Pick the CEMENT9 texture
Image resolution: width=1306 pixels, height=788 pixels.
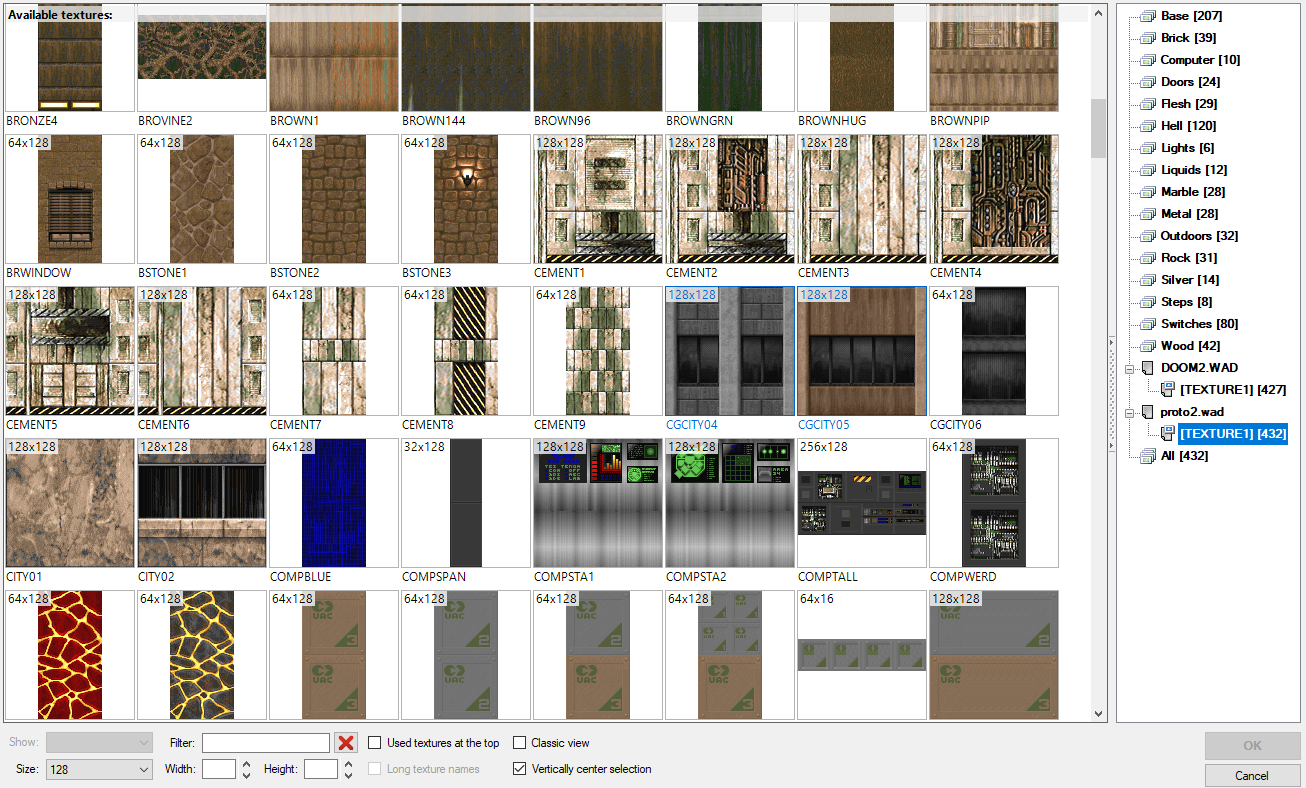coord(597,351)
